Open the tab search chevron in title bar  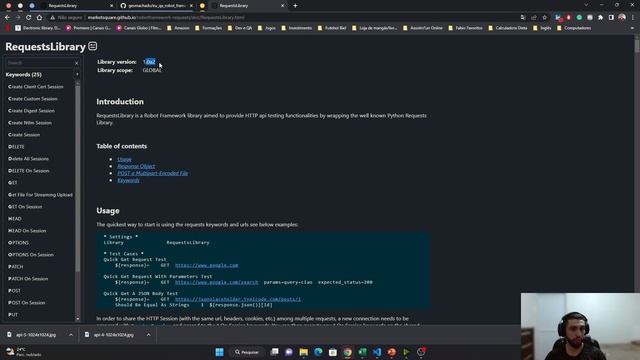[586, 5]
